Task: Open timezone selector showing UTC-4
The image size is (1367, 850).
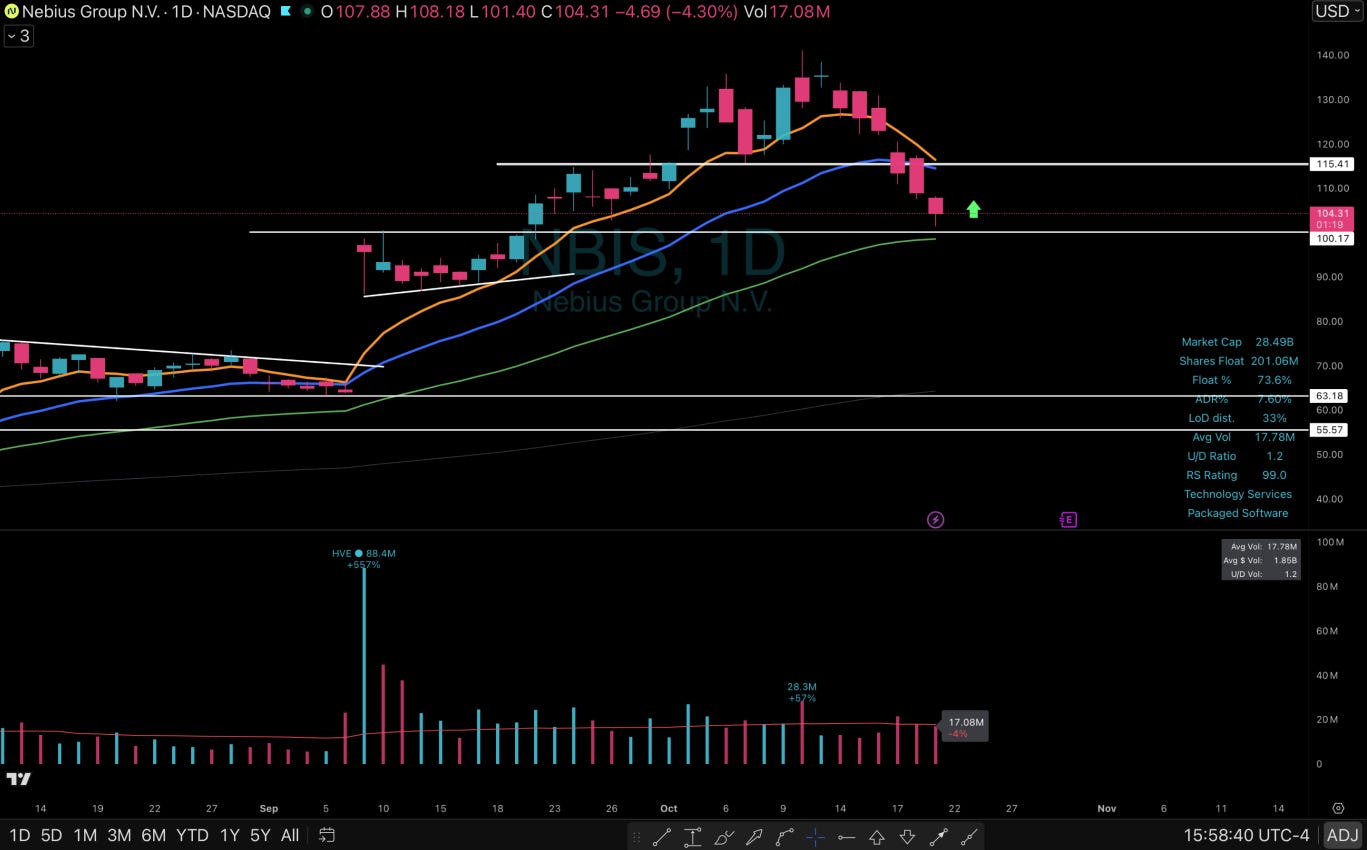Action: 1246,835
